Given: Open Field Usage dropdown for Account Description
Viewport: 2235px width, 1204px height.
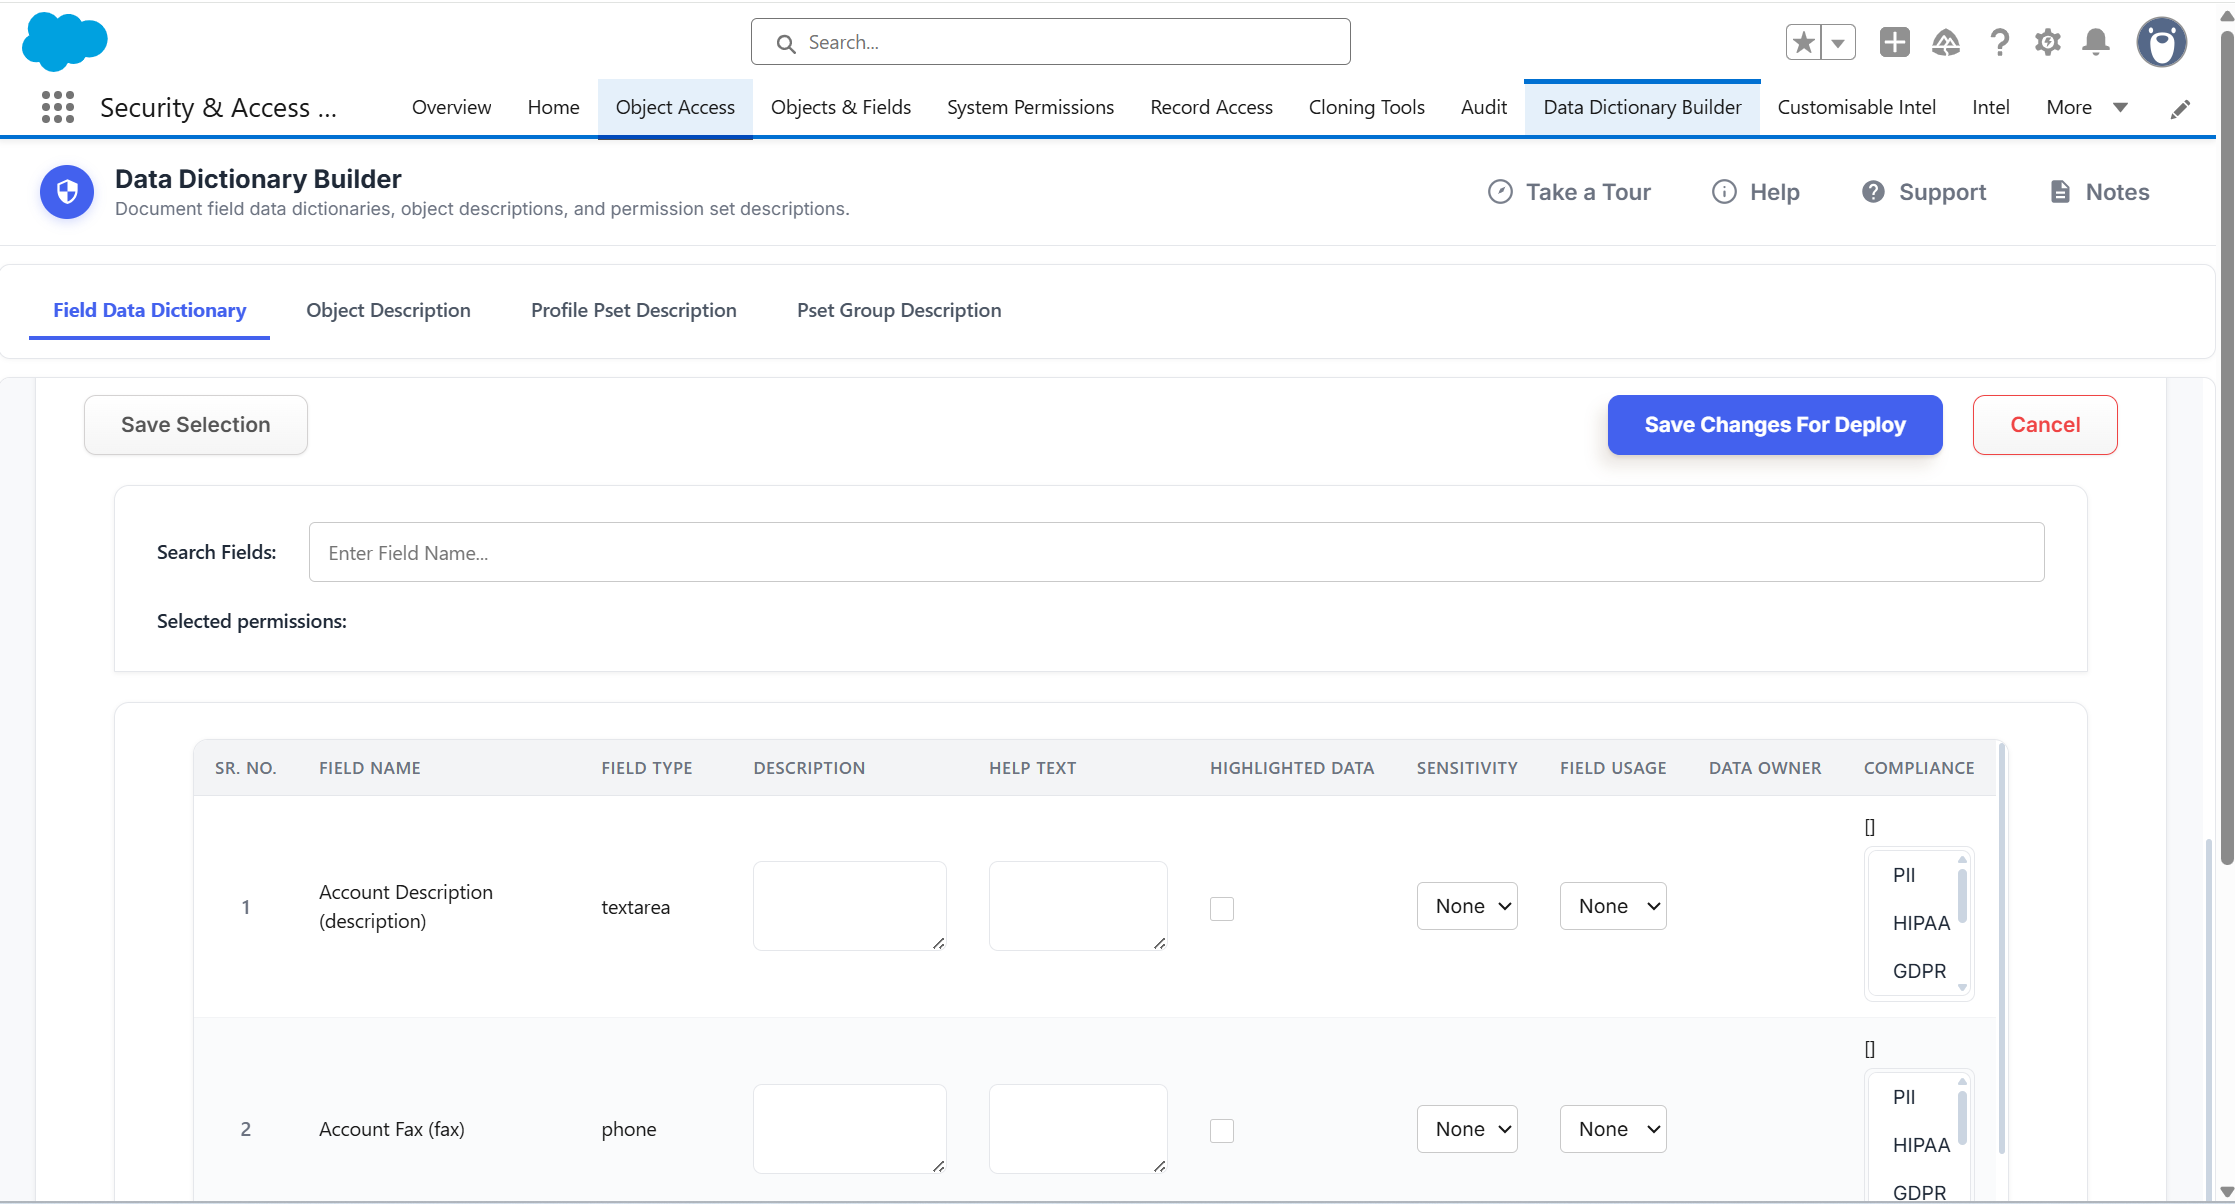Looking at the screenshot, I should pos(1613,906).
